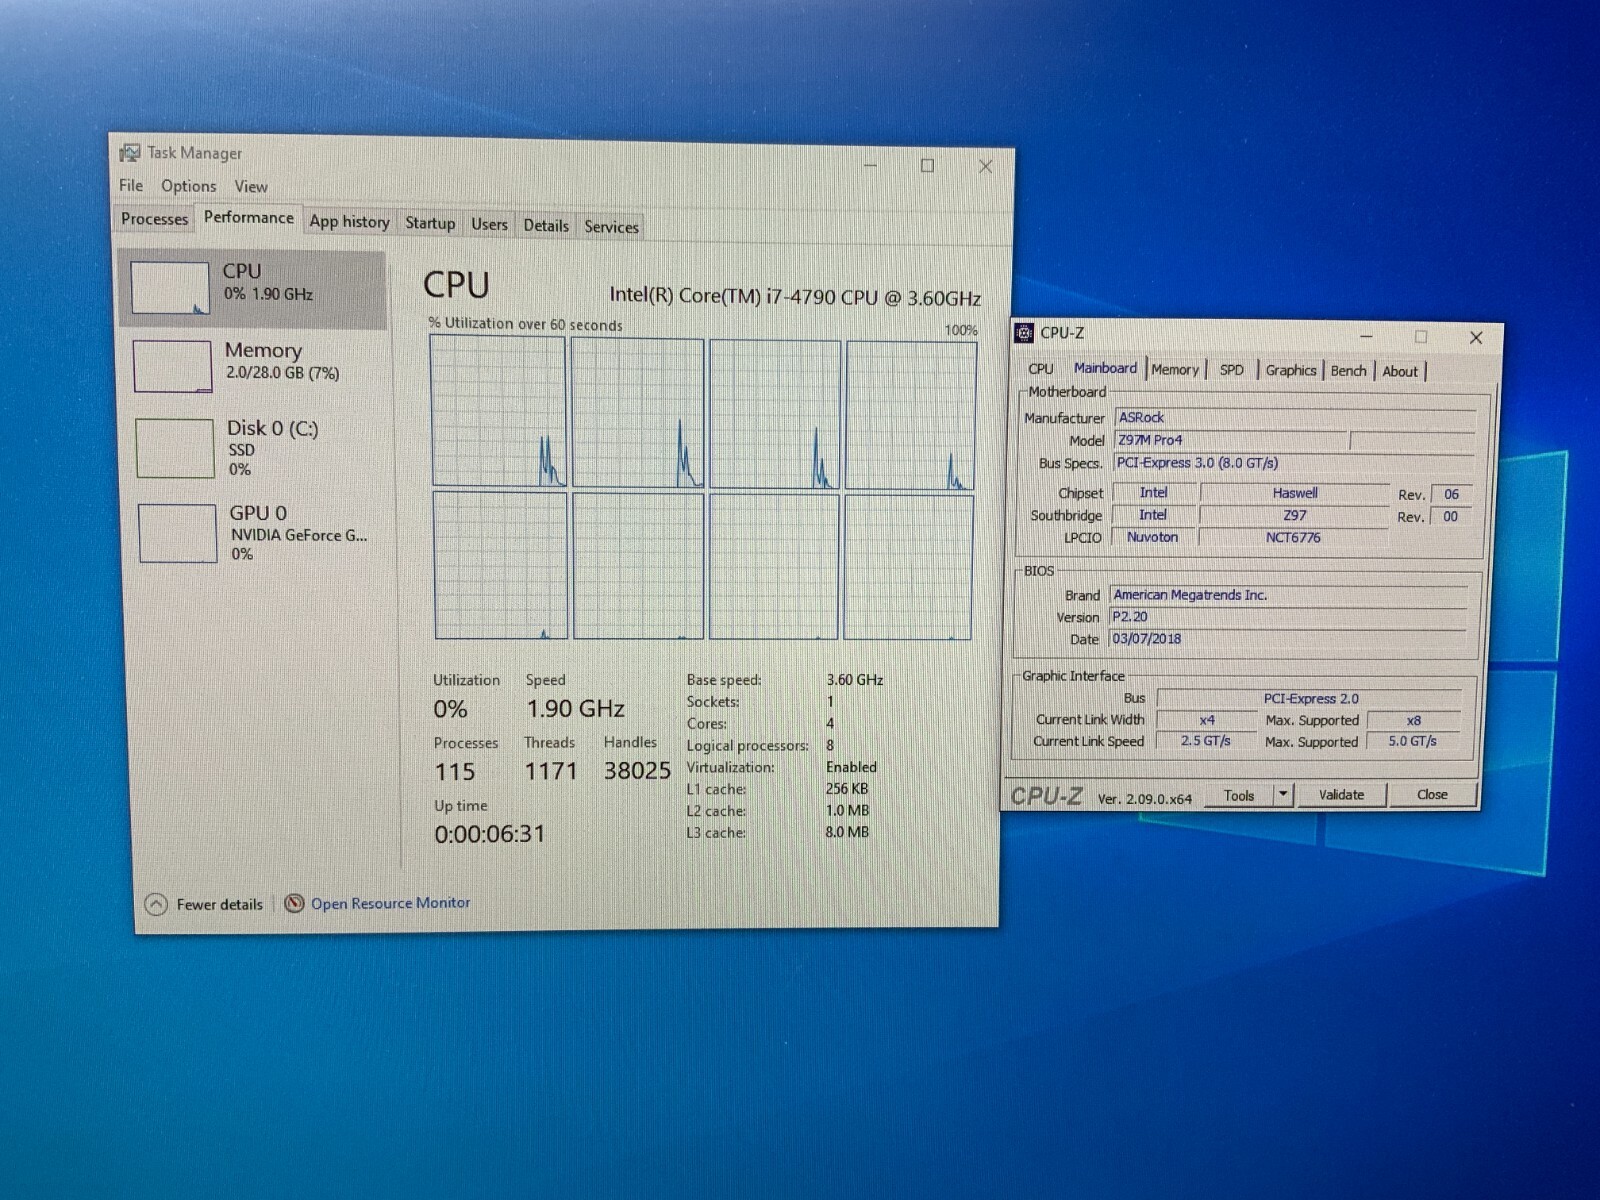Click the CPU mini graph thumbnail
The height and width of the screenshot is (1200, 1600).
pos(170,288)
